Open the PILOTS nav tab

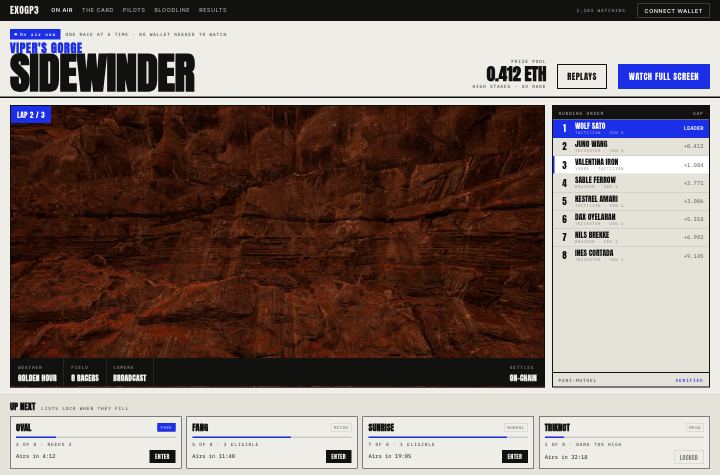(134, 10)
